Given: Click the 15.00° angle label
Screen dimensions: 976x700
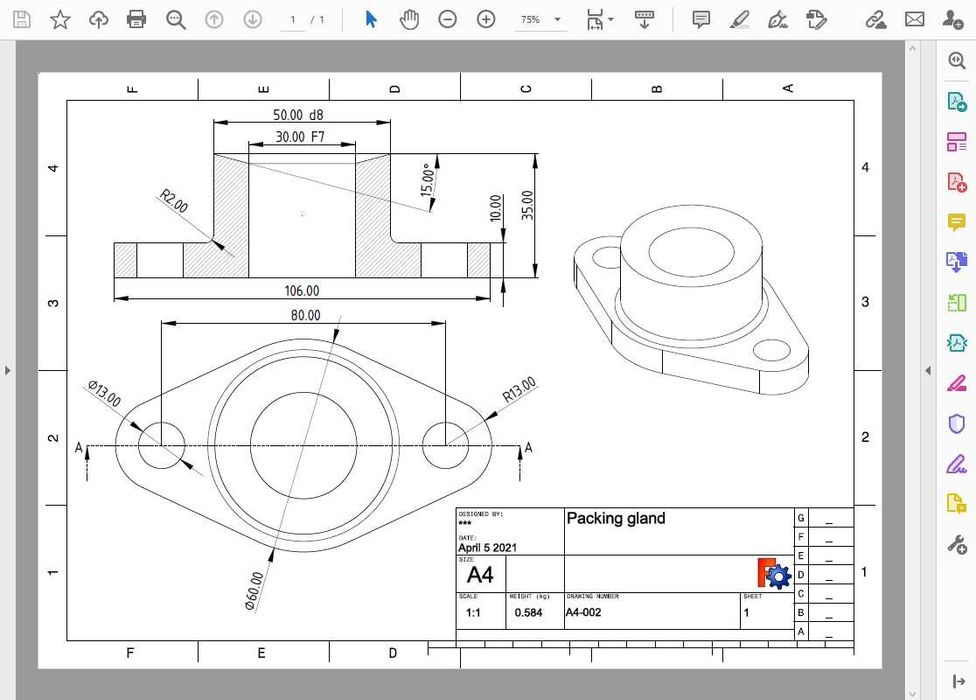Looking at the screenshot, I should (428, 180).
